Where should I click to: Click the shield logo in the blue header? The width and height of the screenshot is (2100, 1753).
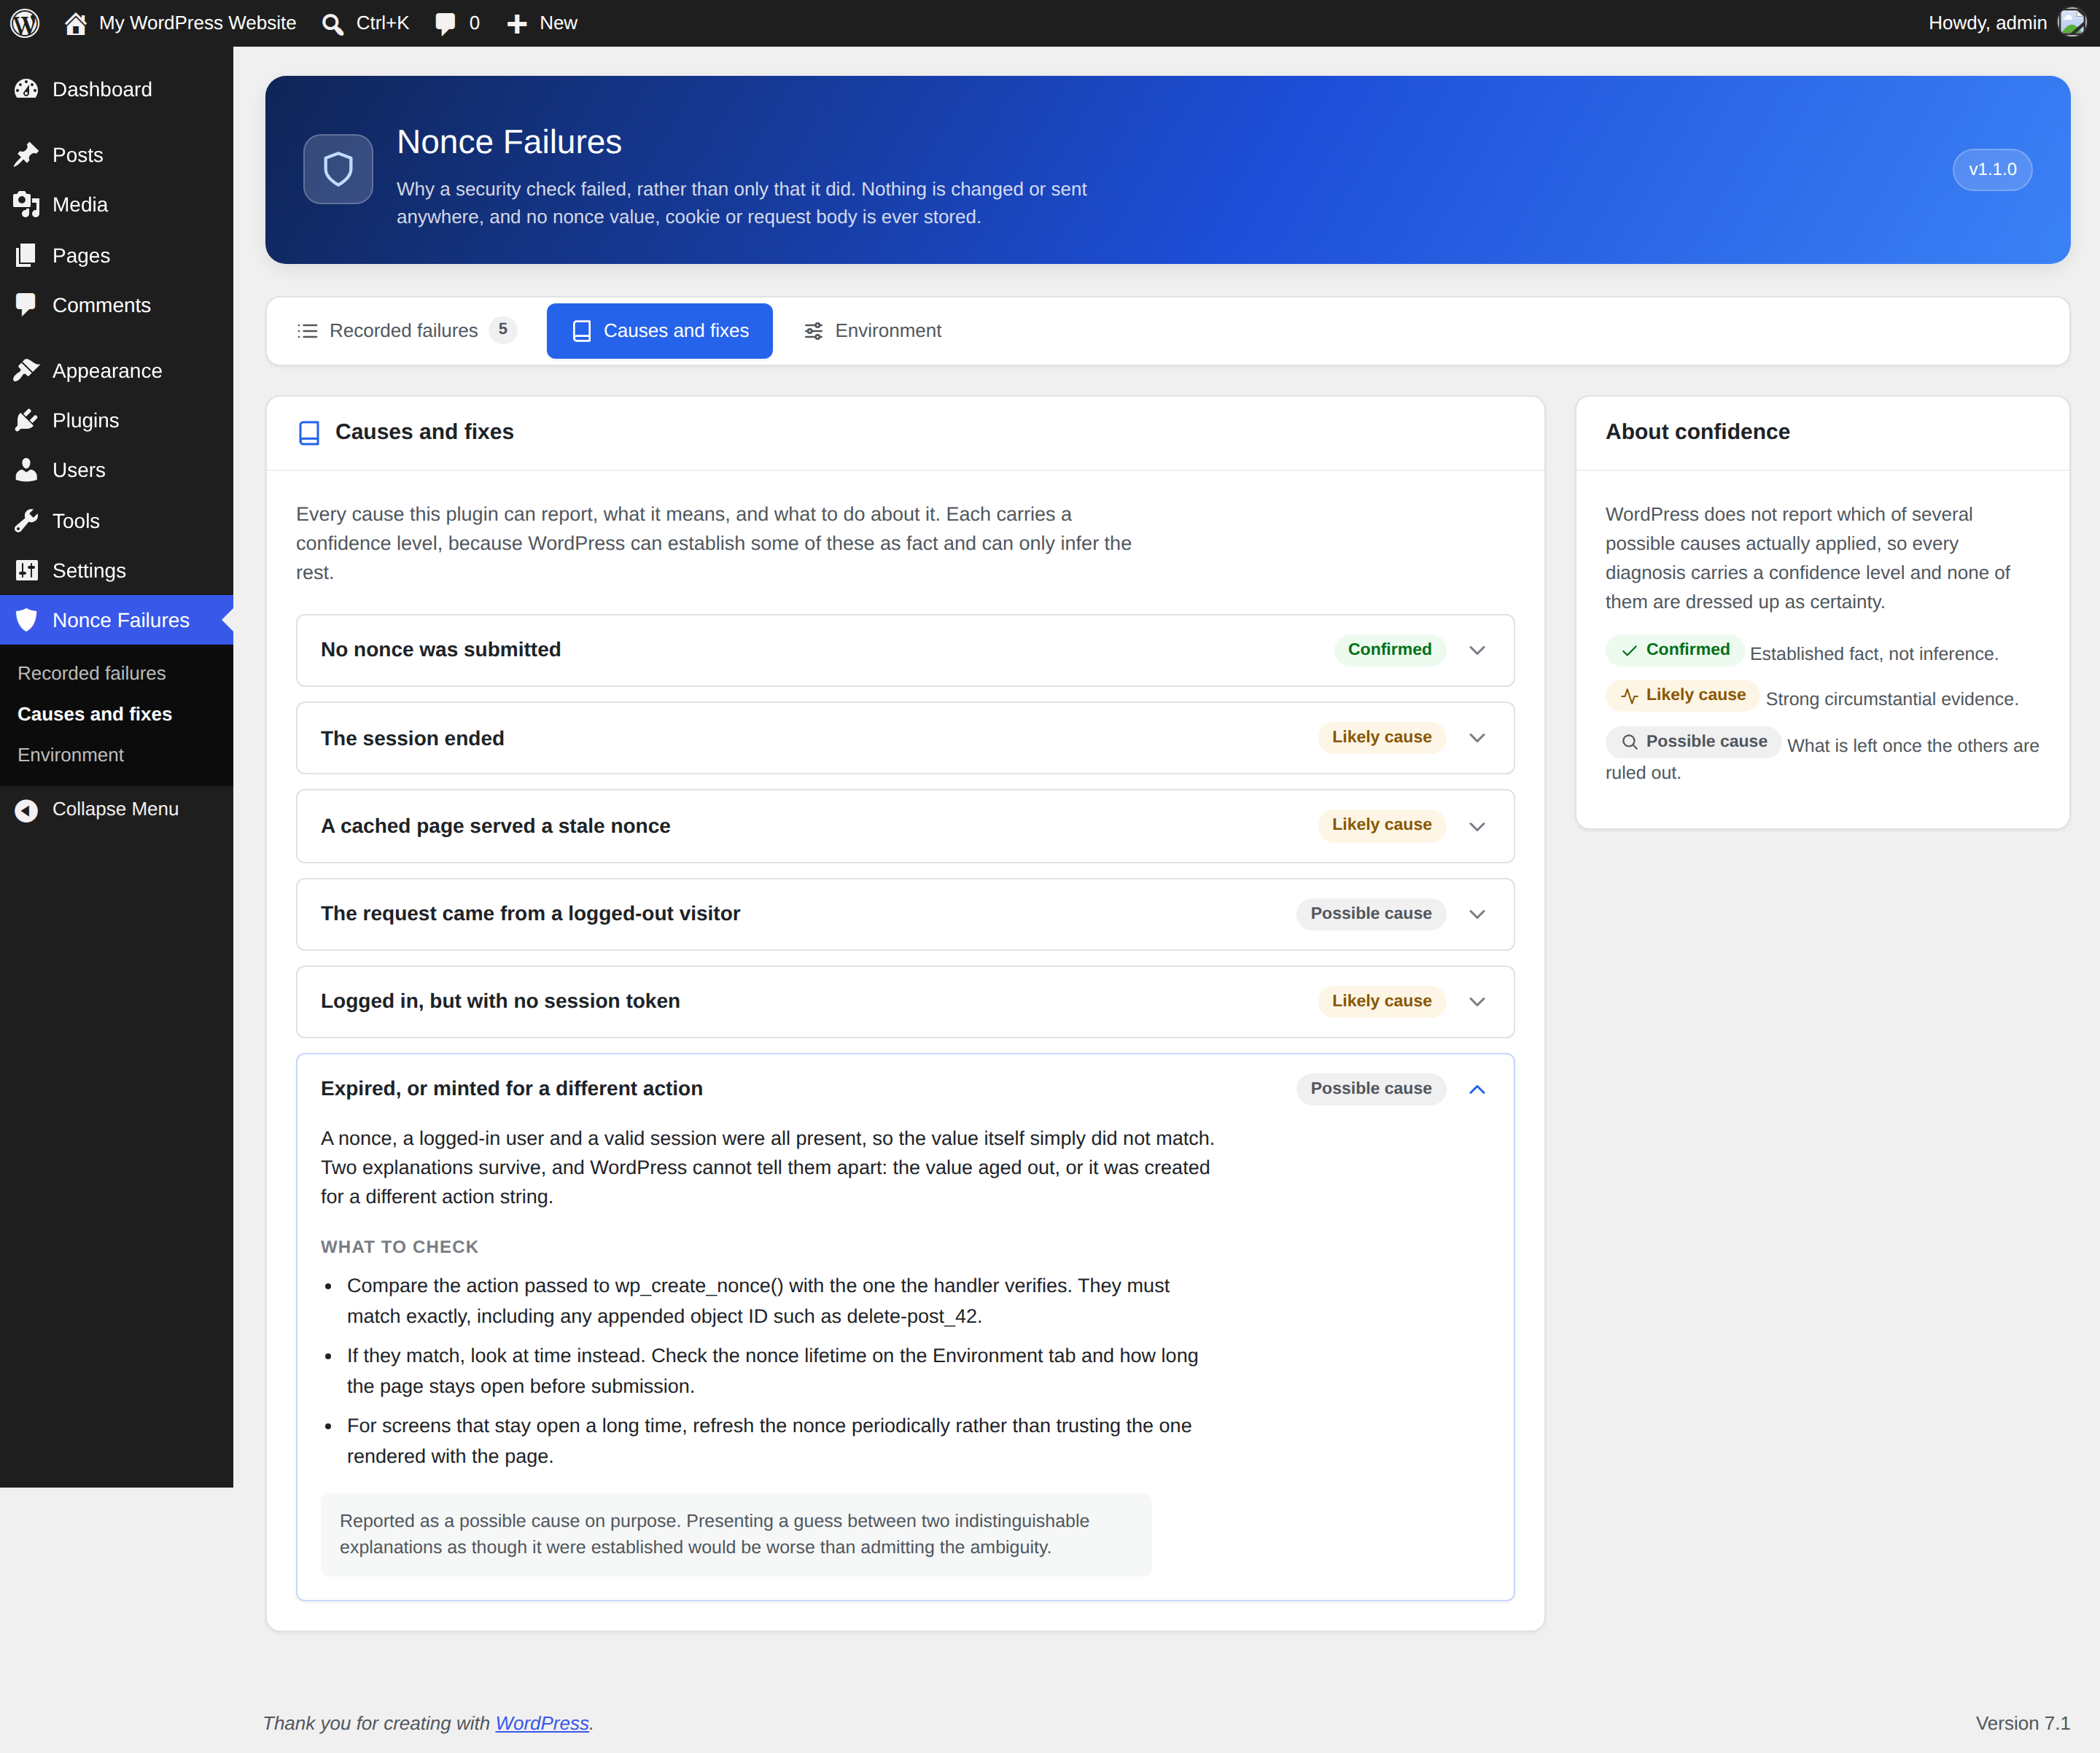coord(338,169)
